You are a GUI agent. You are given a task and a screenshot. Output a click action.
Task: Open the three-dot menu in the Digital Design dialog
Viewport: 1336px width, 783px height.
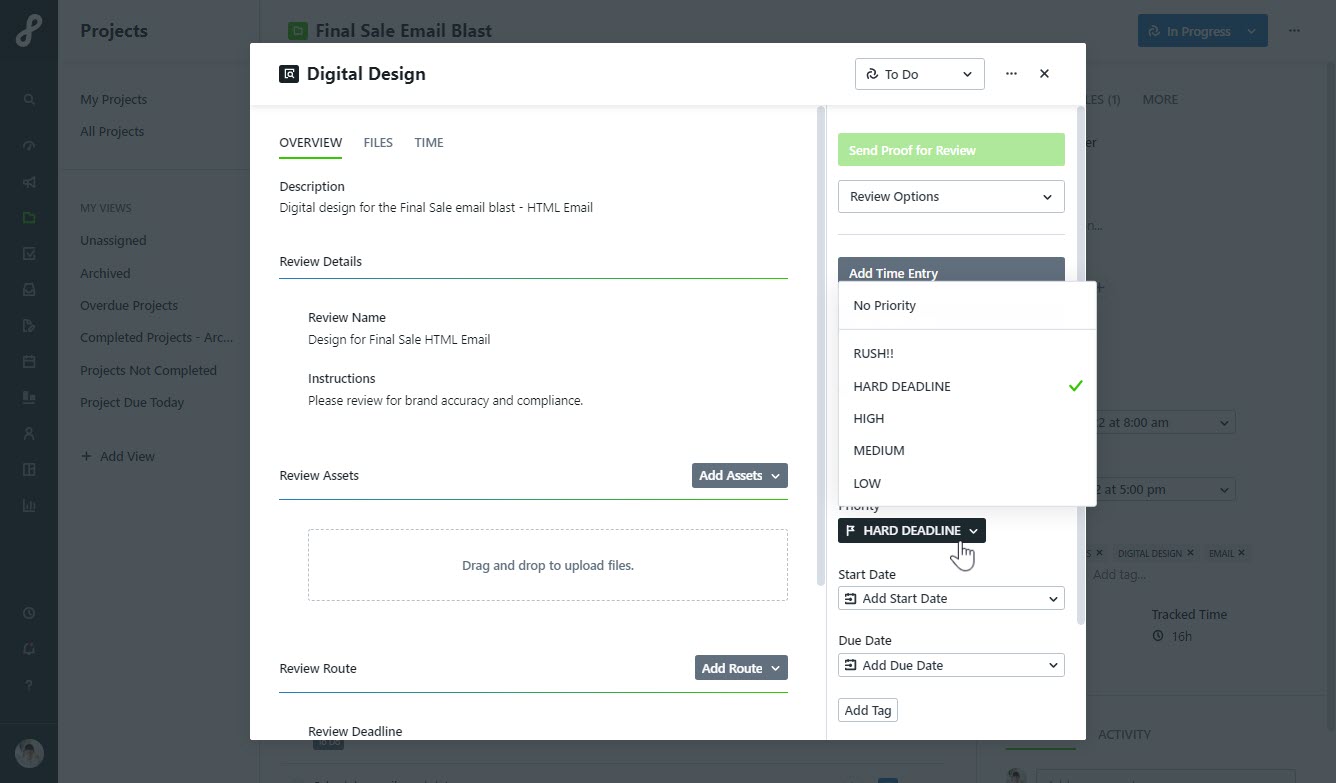1011,74
